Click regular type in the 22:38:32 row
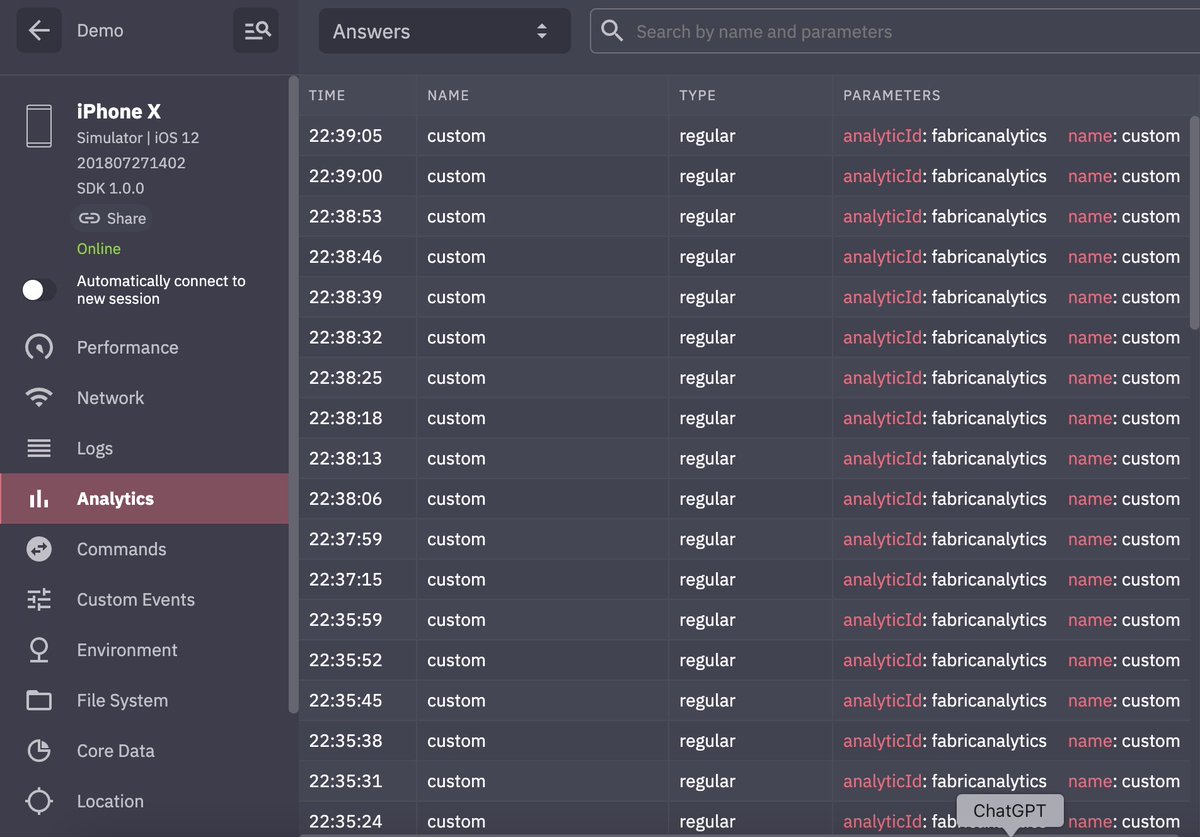The height and width of the screenshot is (837, 1200). pos(707,337)
